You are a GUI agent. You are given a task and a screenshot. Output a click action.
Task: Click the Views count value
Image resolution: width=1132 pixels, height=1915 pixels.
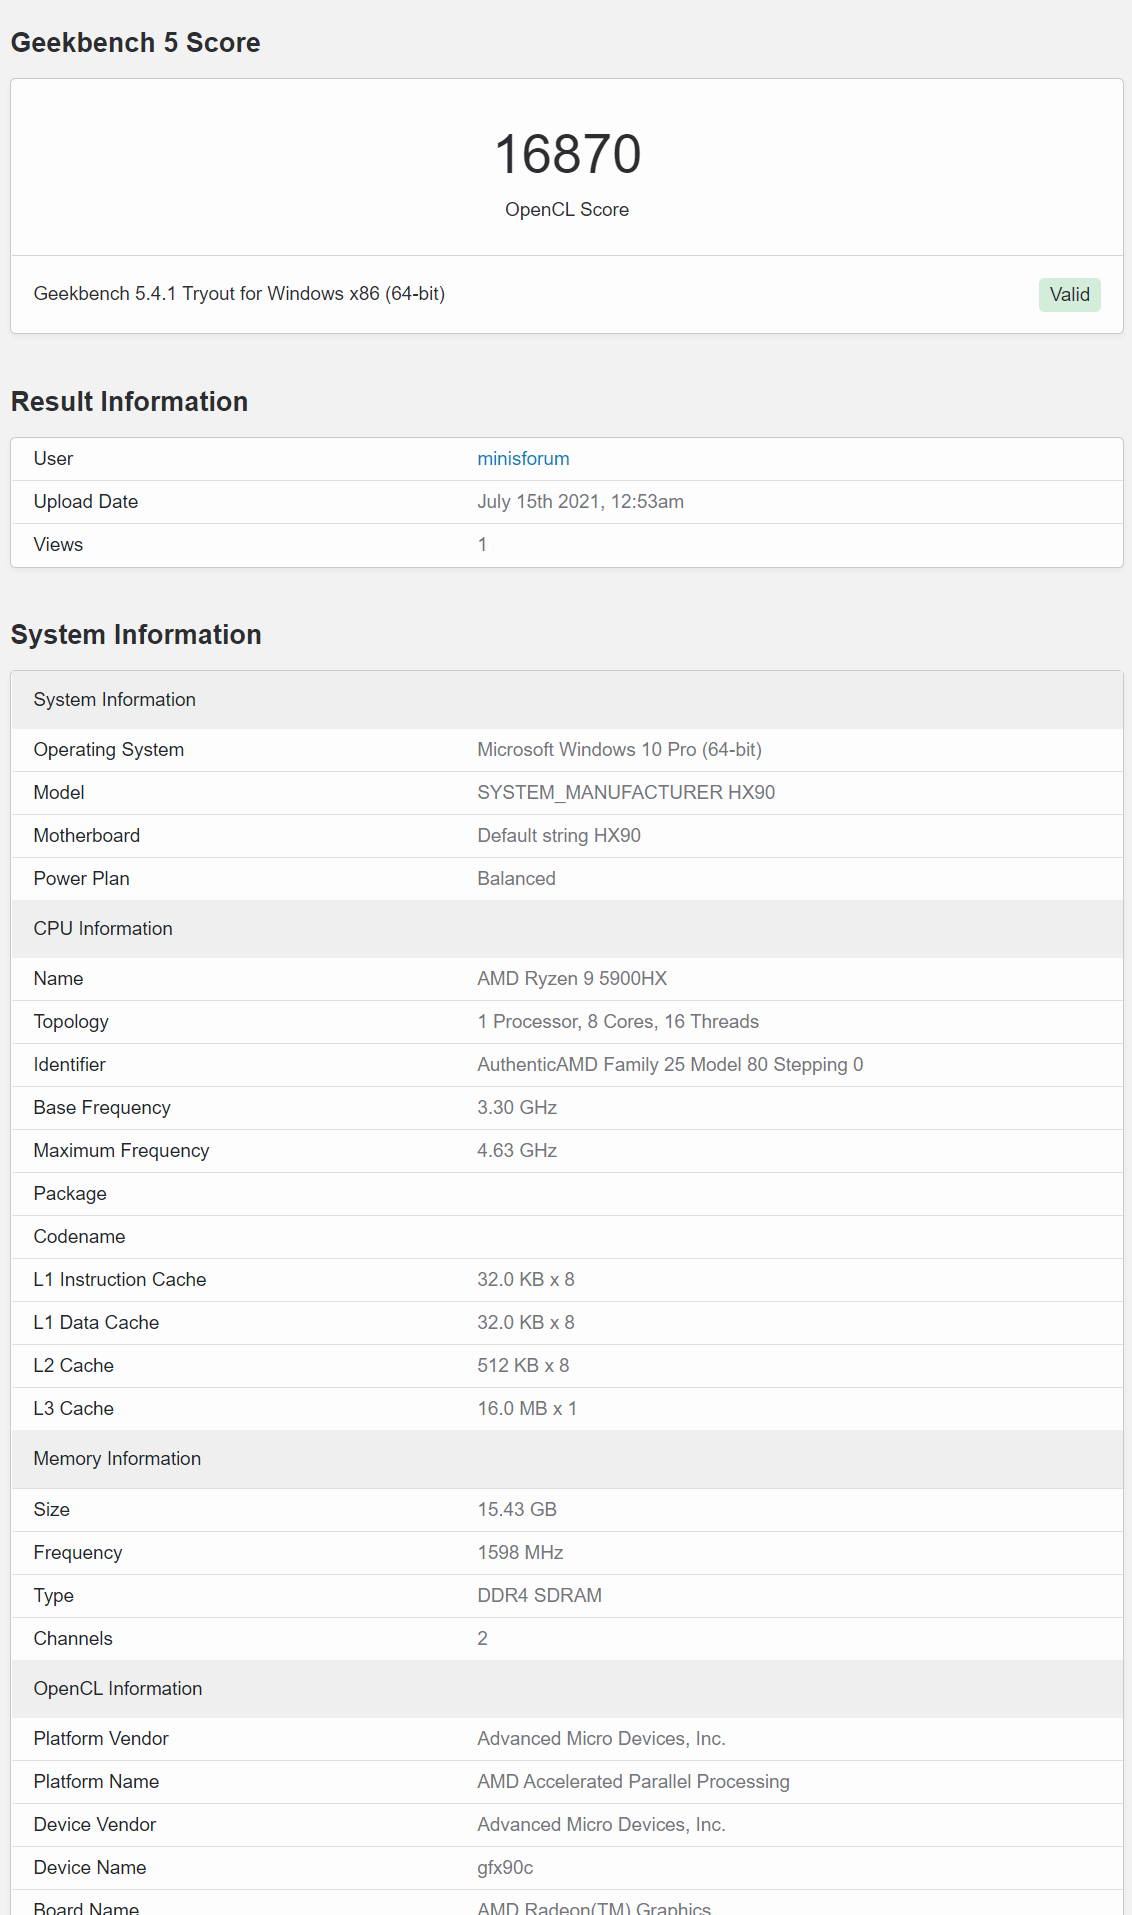tap(482, 544)
